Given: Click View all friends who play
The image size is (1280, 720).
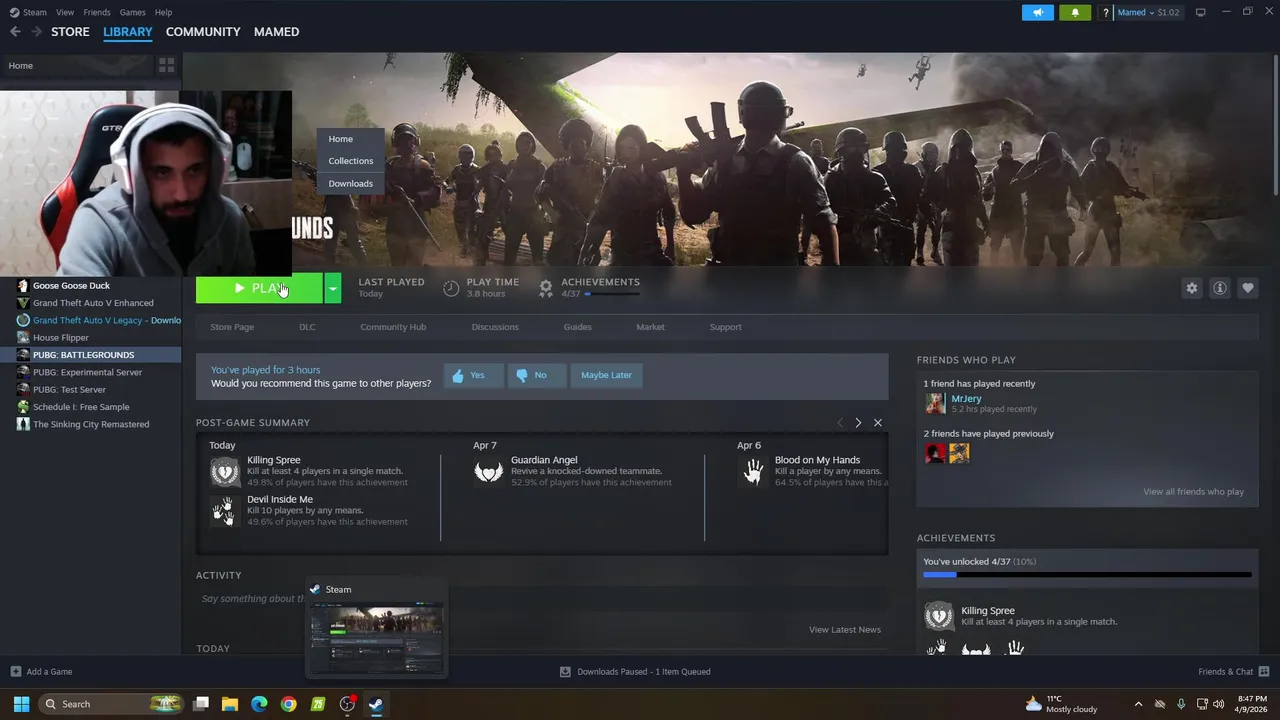Looking at the screenshot, I should point(1193,492).
